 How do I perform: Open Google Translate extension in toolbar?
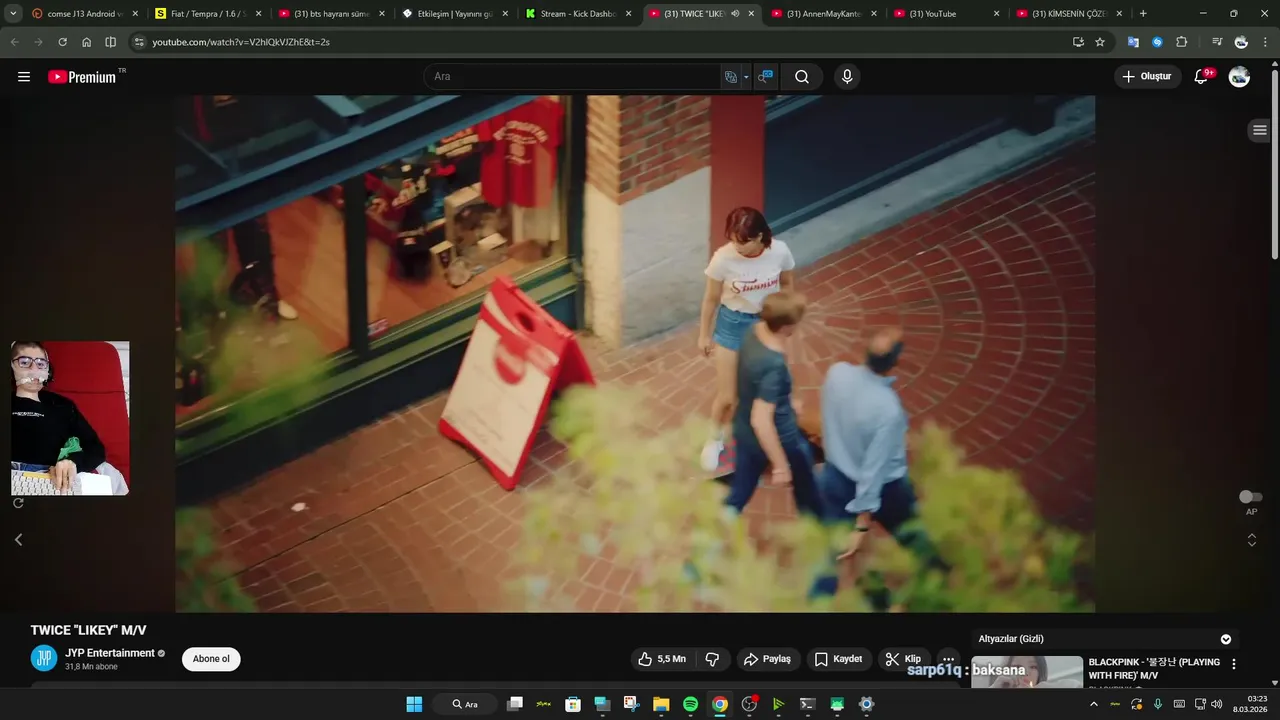pos(1133,42)
